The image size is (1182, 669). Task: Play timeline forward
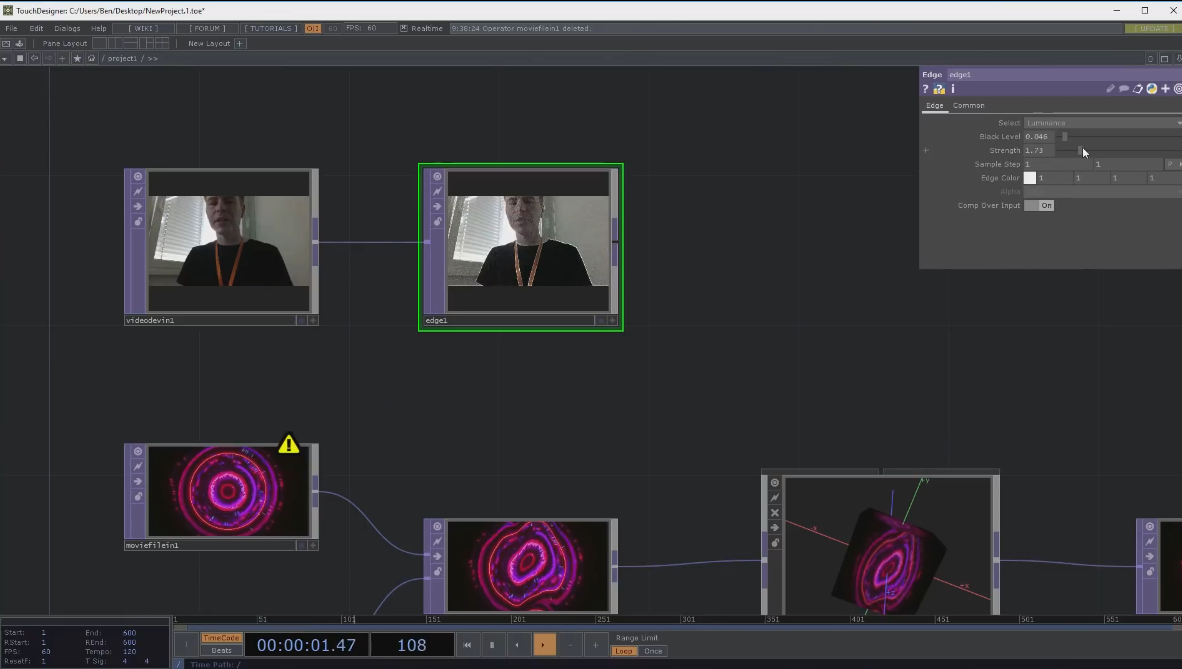544,645
